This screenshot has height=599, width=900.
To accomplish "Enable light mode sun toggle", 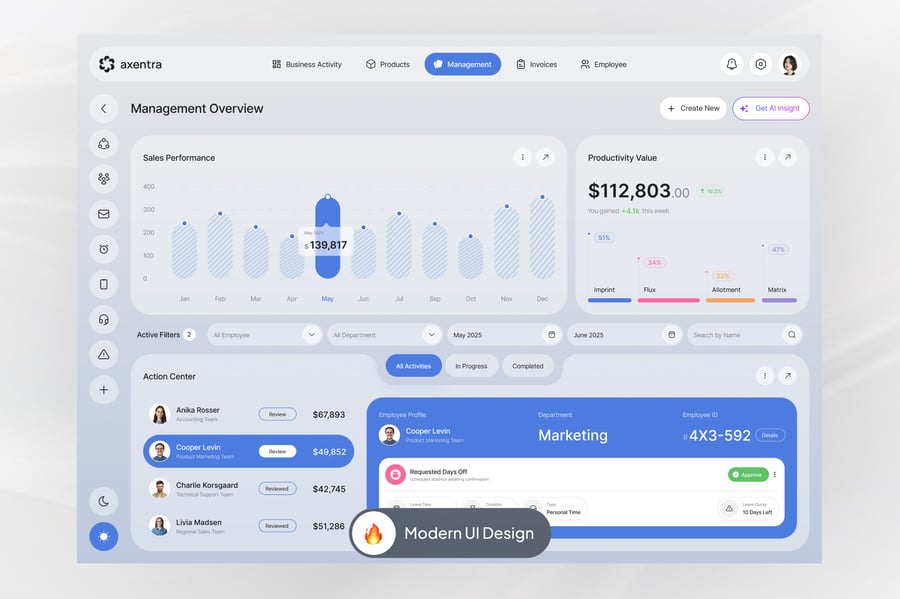I will (103, 536).
